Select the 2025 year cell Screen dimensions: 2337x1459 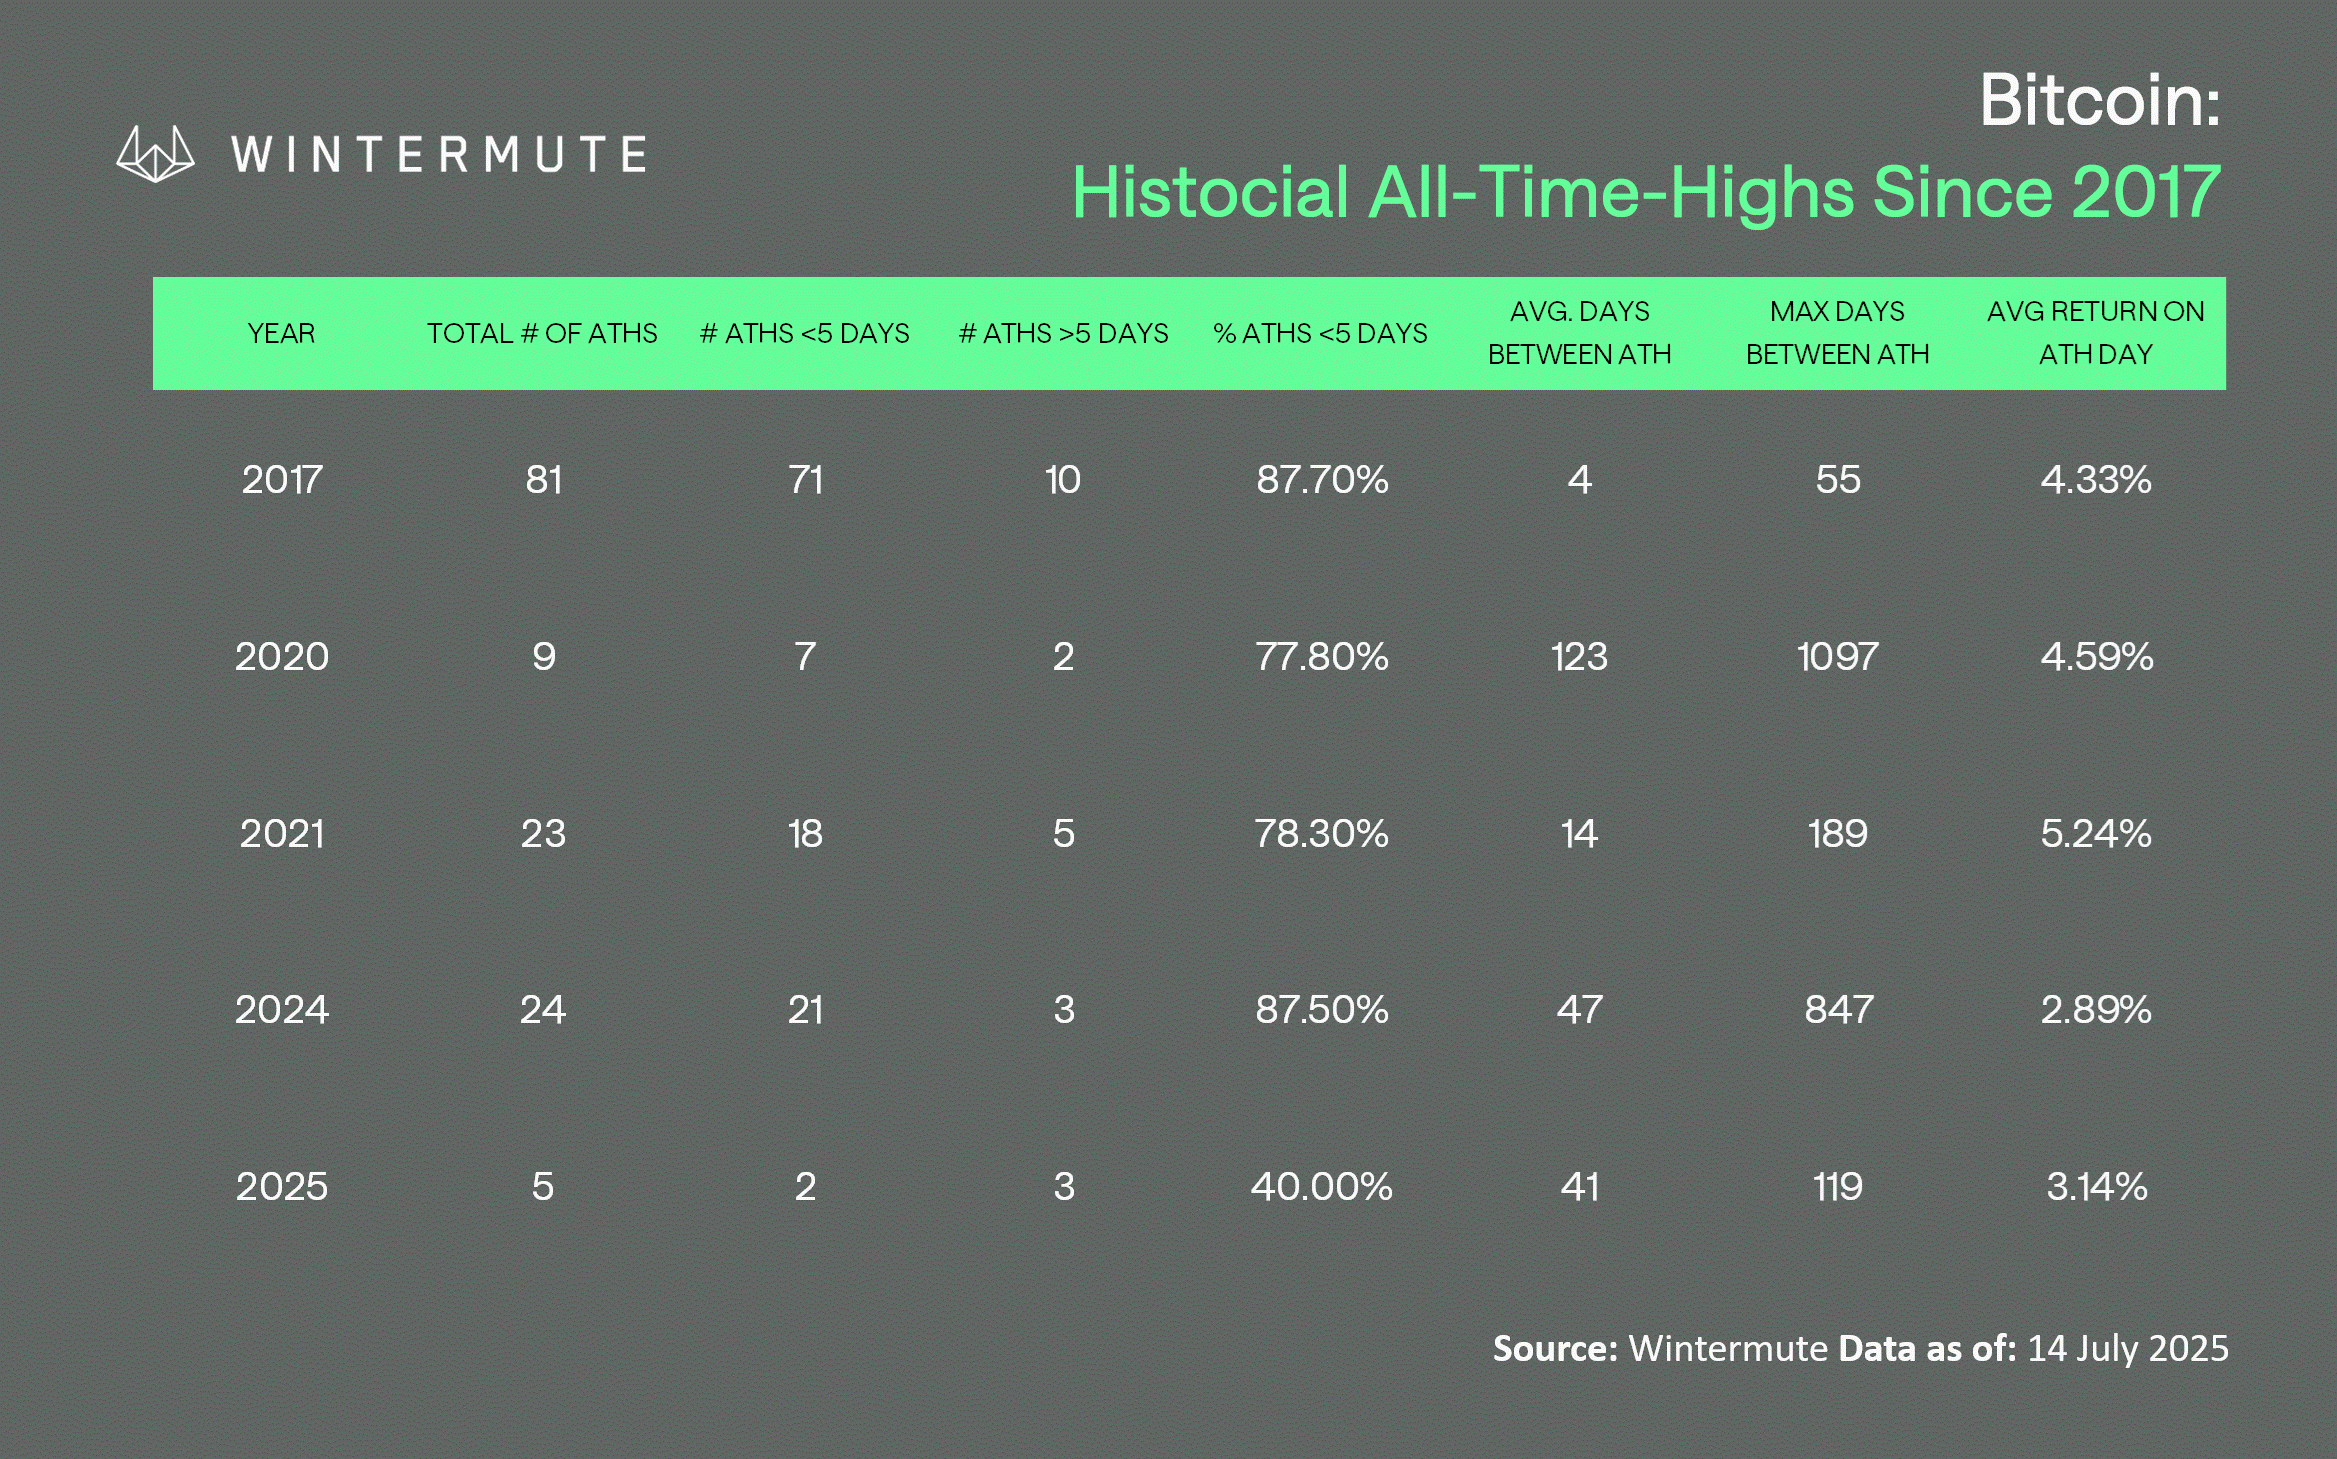point(282,1187)
